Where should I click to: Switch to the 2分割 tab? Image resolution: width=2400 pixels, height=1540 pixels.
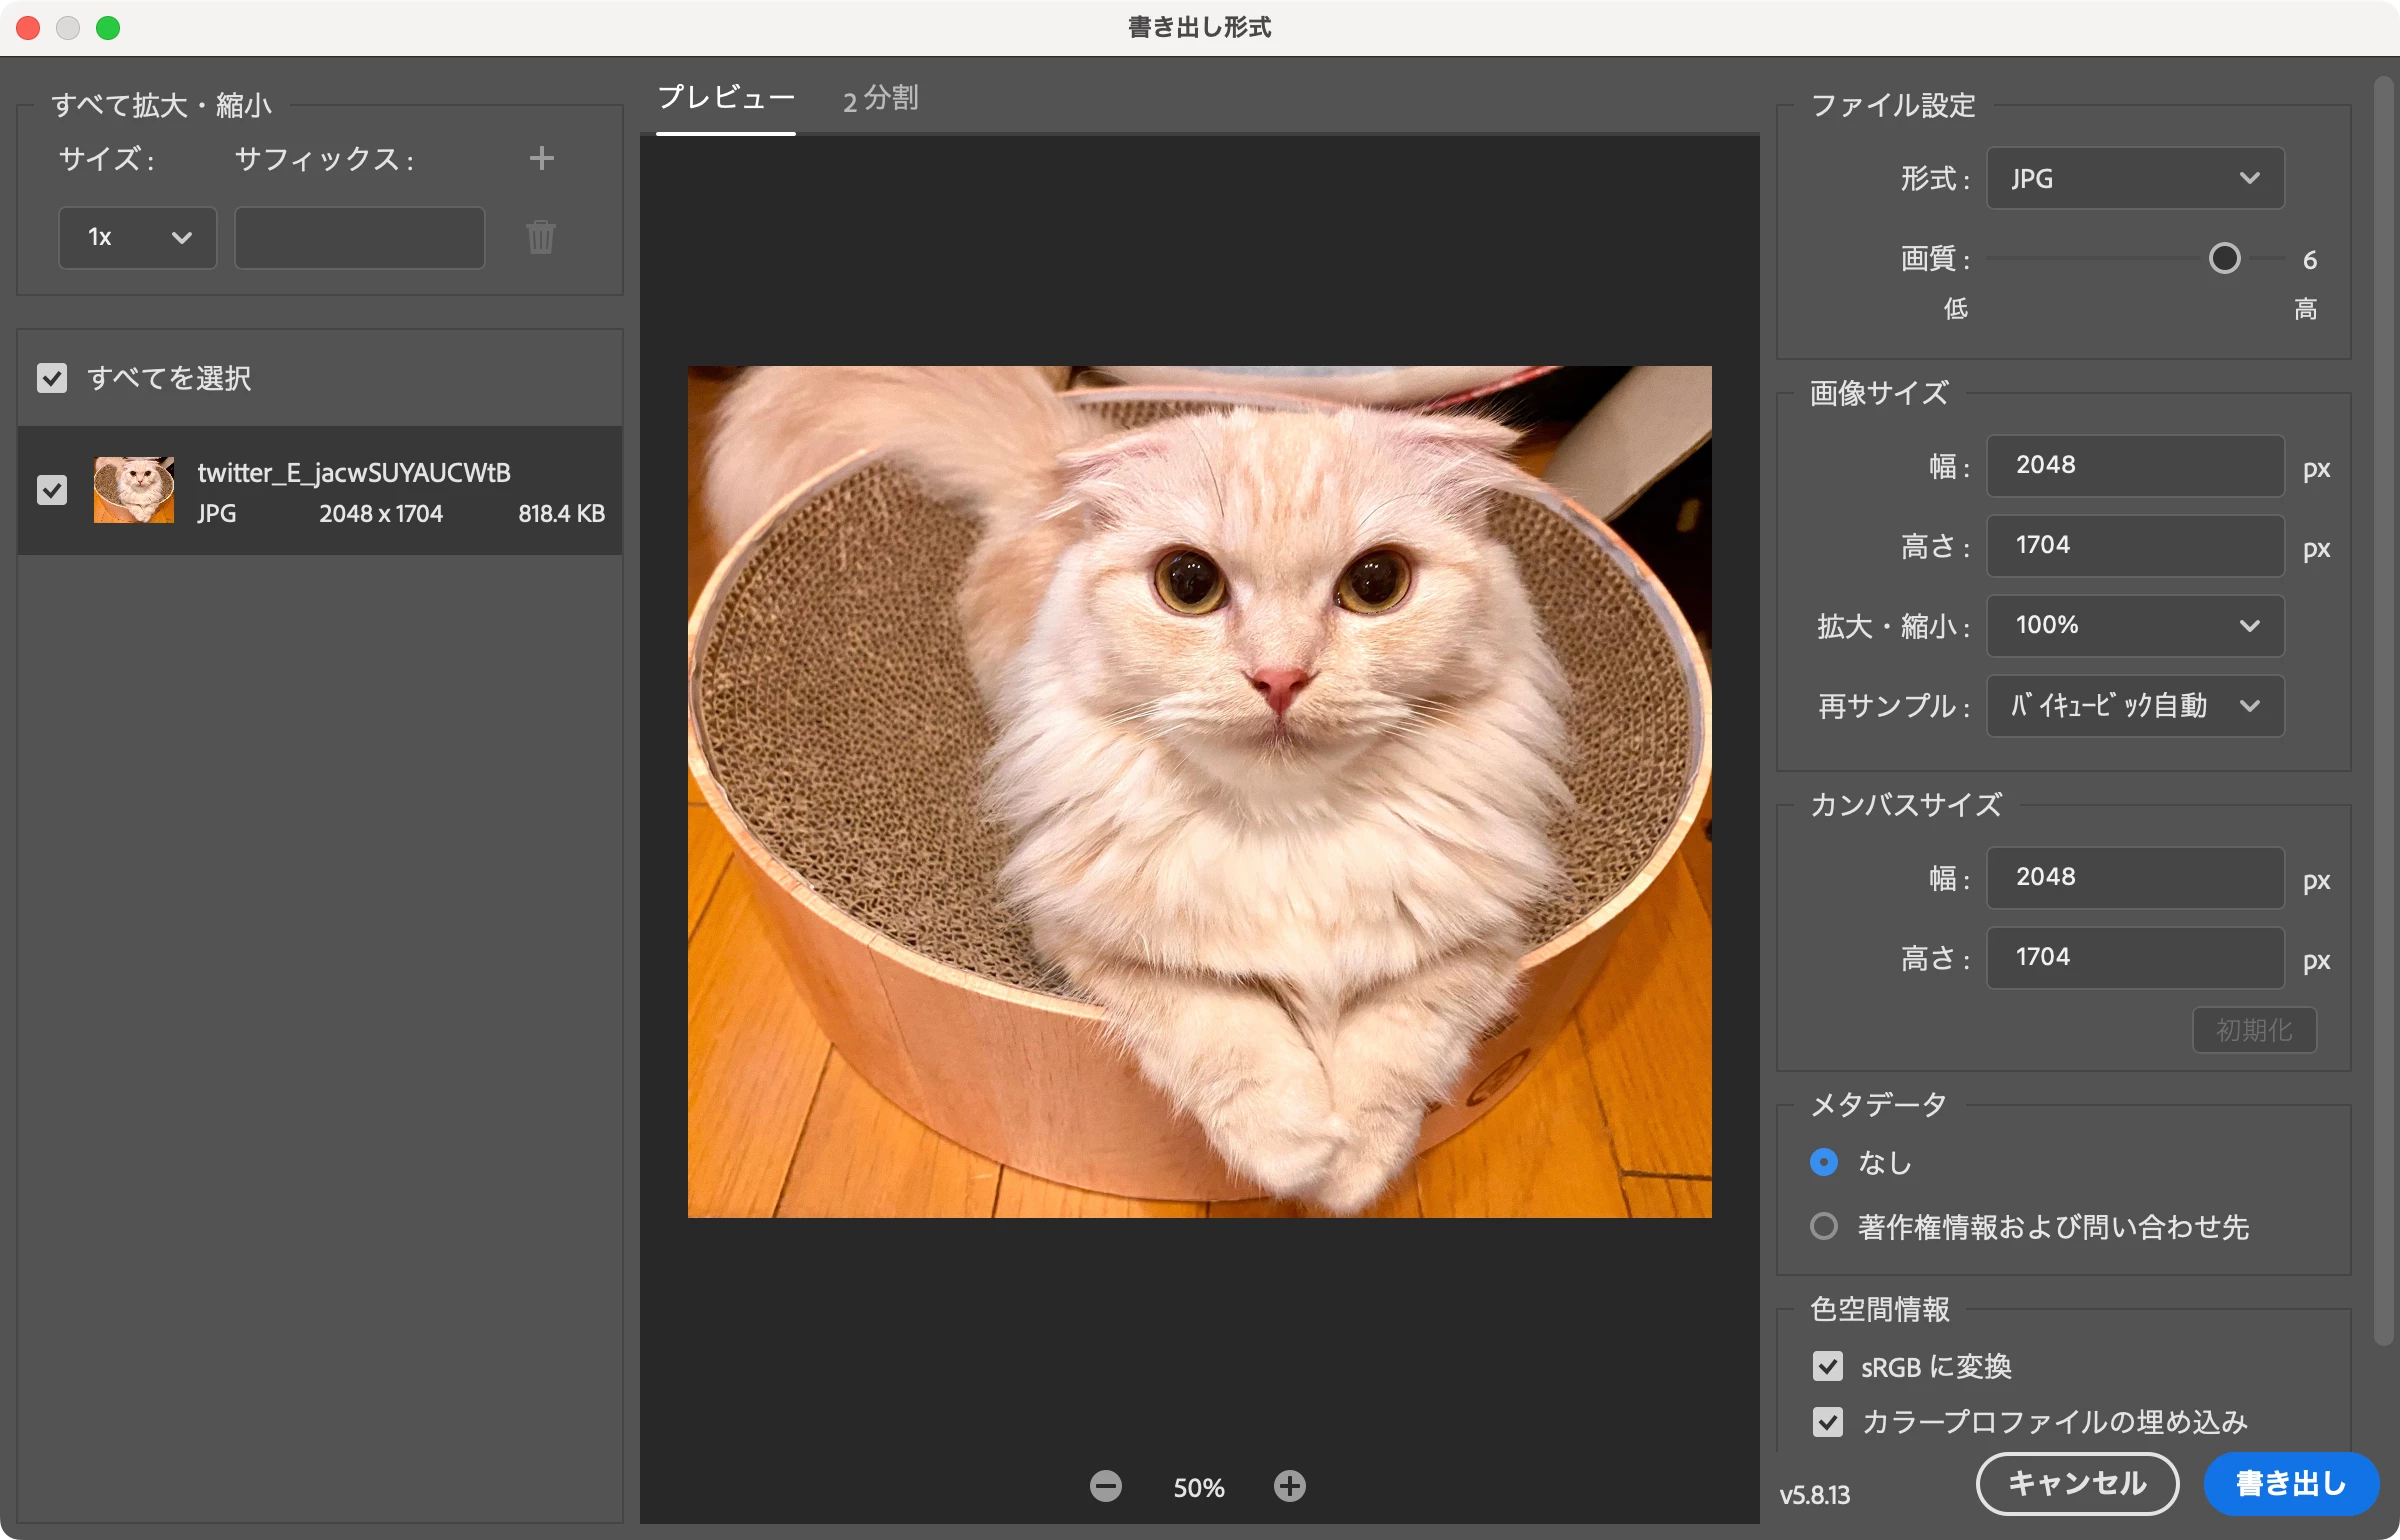click(x=880, y=99)
